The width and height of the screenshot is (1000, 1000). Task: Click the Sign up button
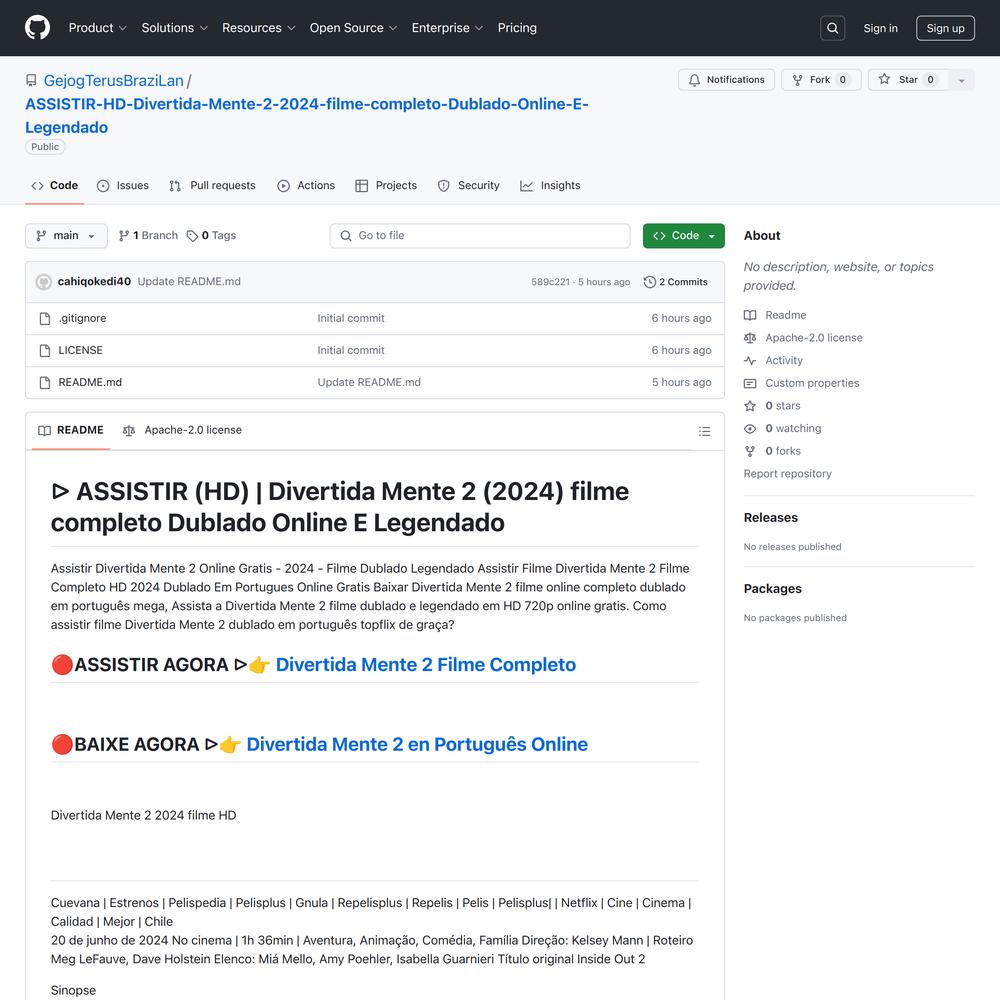(945, 28)
